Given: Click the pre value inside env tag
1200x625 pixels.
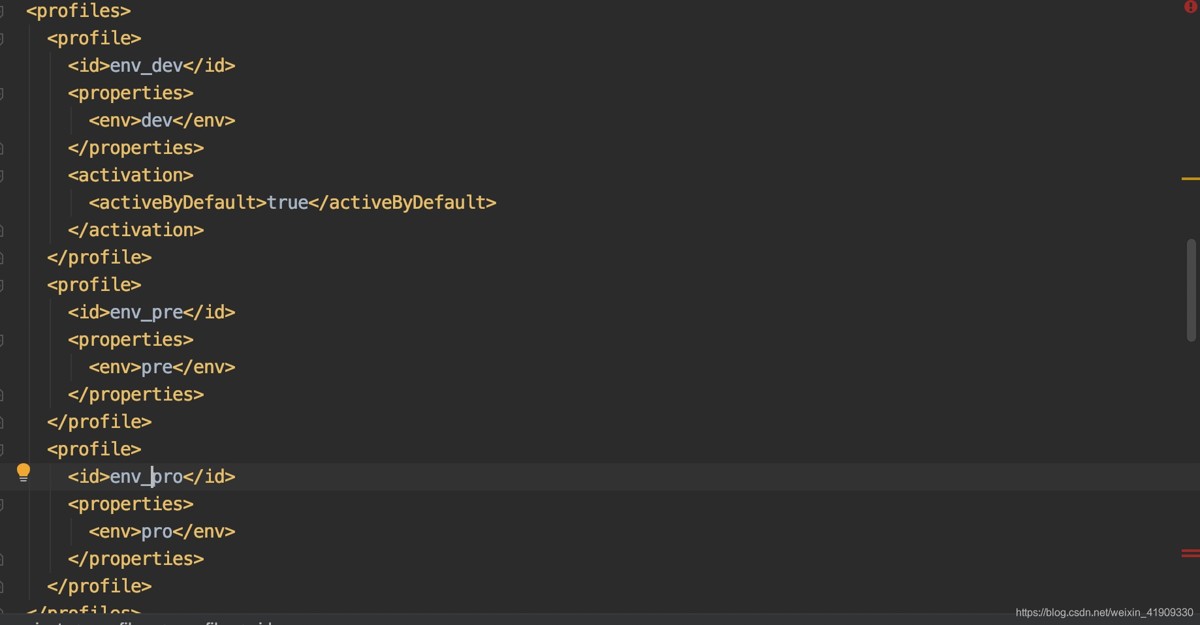Looking at the screenshot, I should (x=157, y=367).
